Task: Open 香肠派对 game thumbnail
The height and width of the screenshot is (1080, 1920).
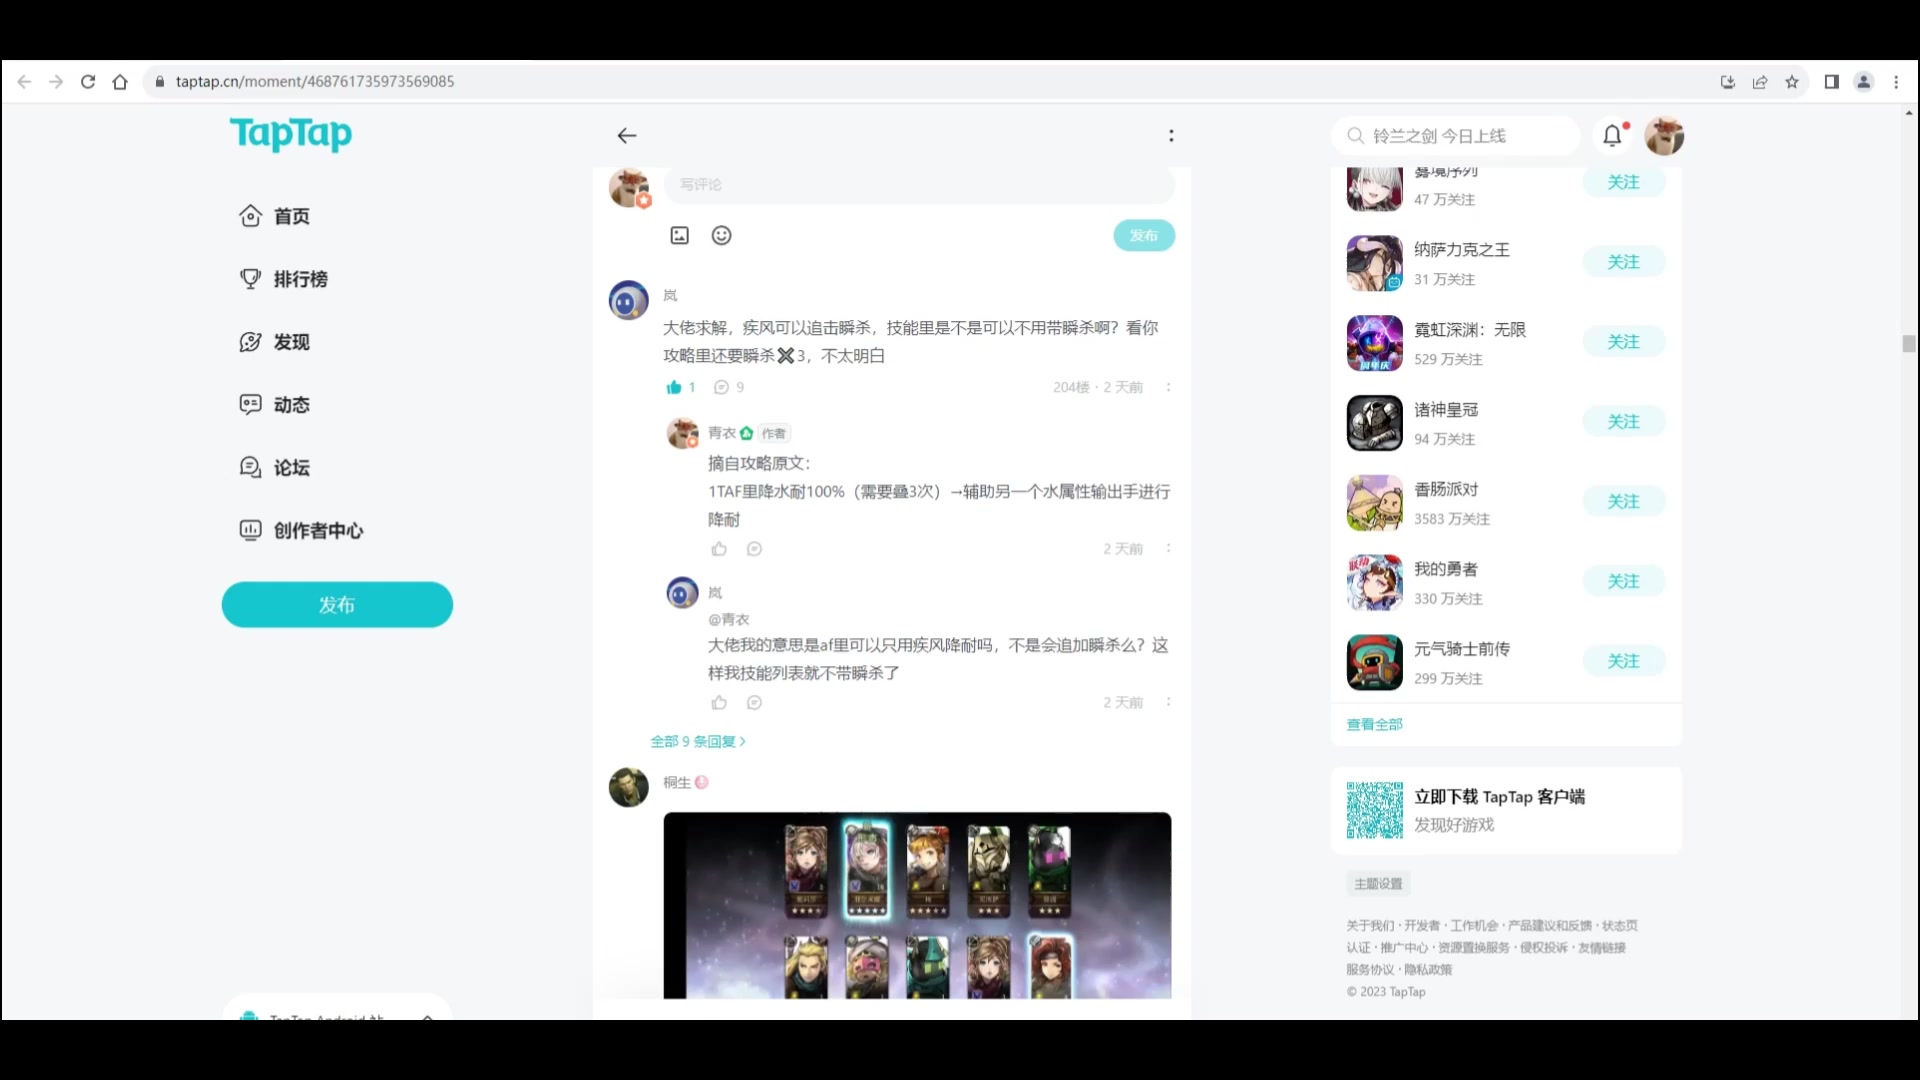Action: tap(1374, 503)
